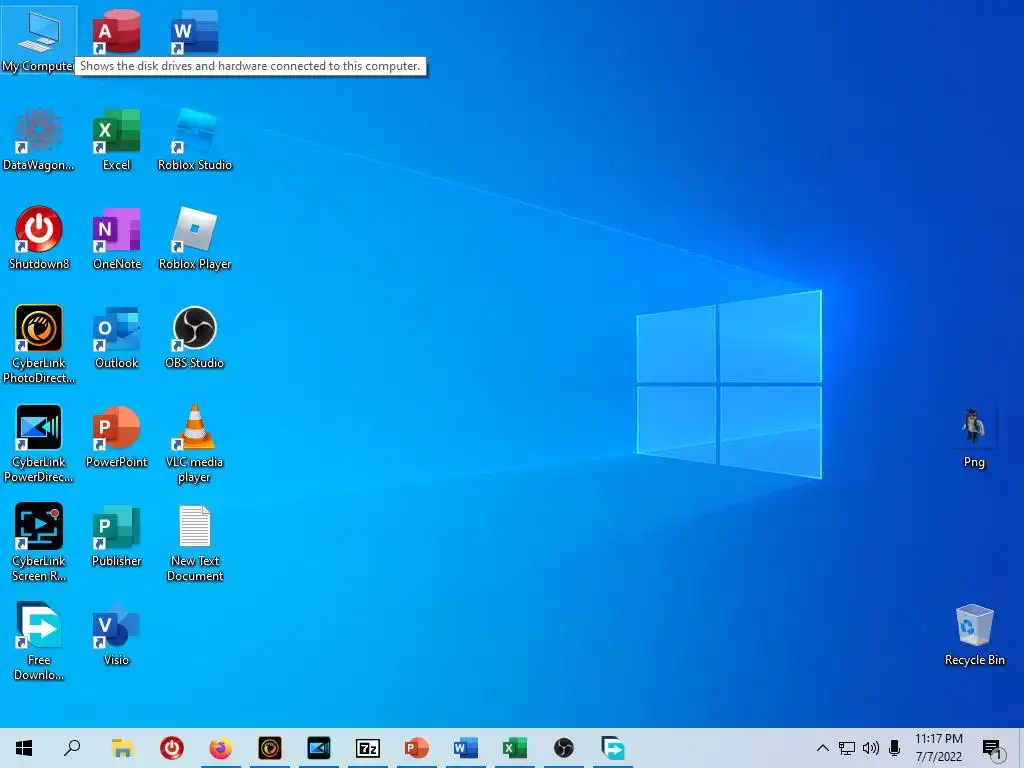This screenshot has height=768, width=1024.
Task: Switch to OBS Studio in the taskbar
Action: (x=564, y=748)
